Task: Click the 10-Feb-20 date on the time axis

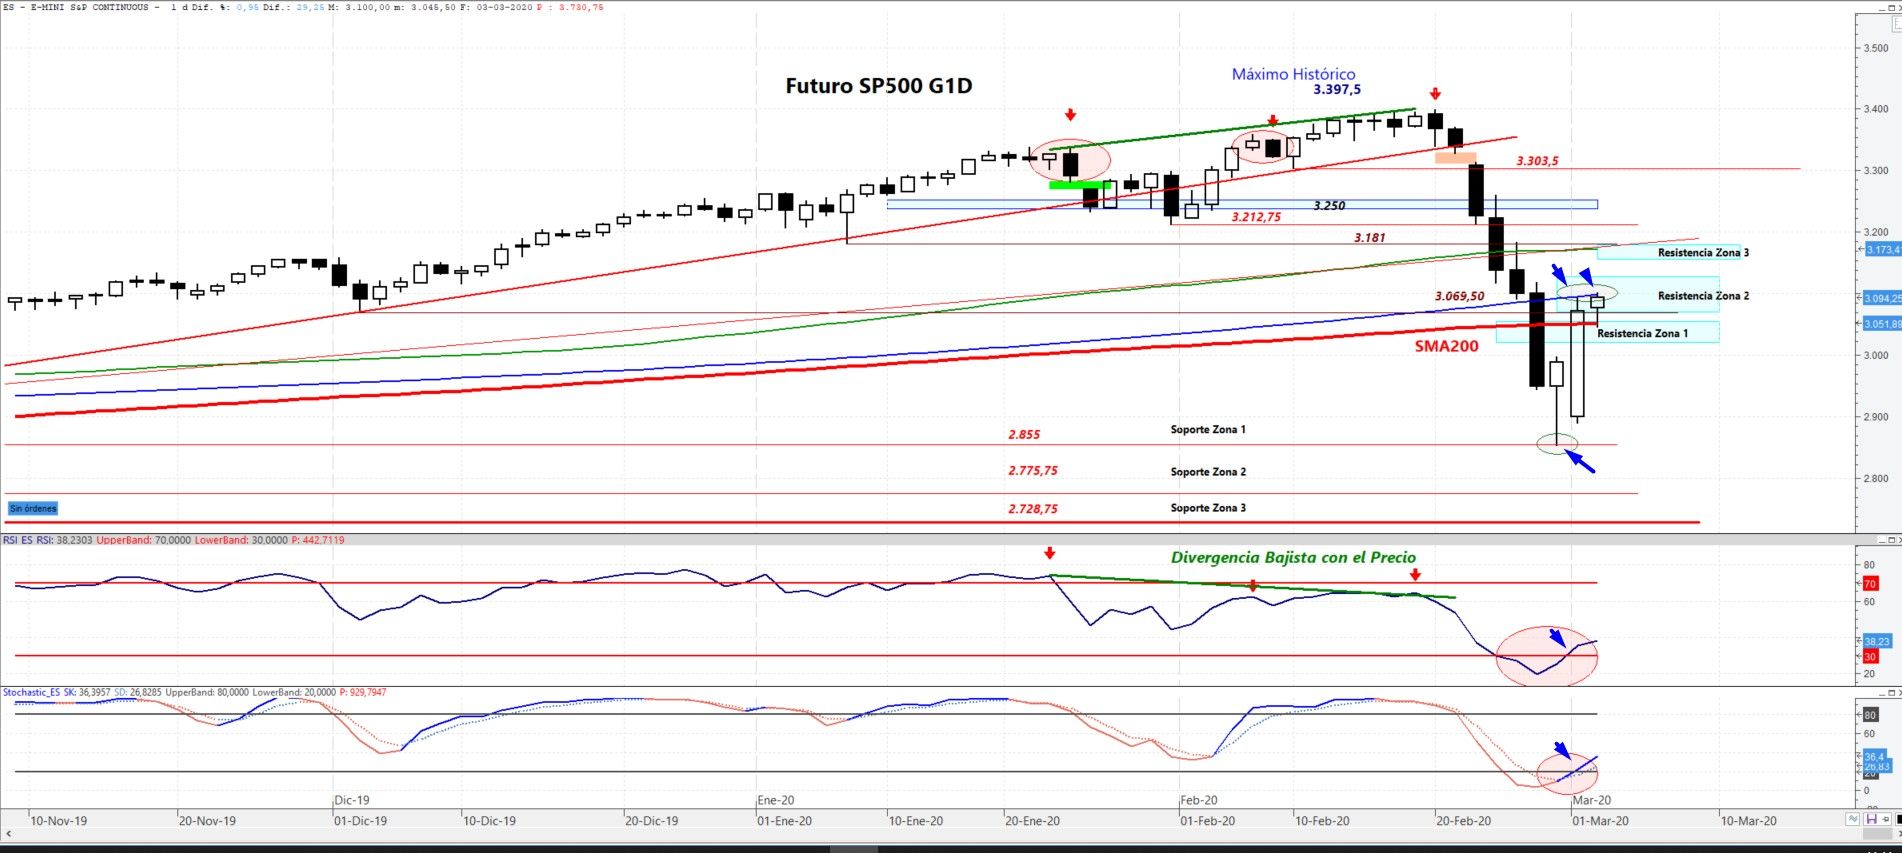Action: 1322,821
